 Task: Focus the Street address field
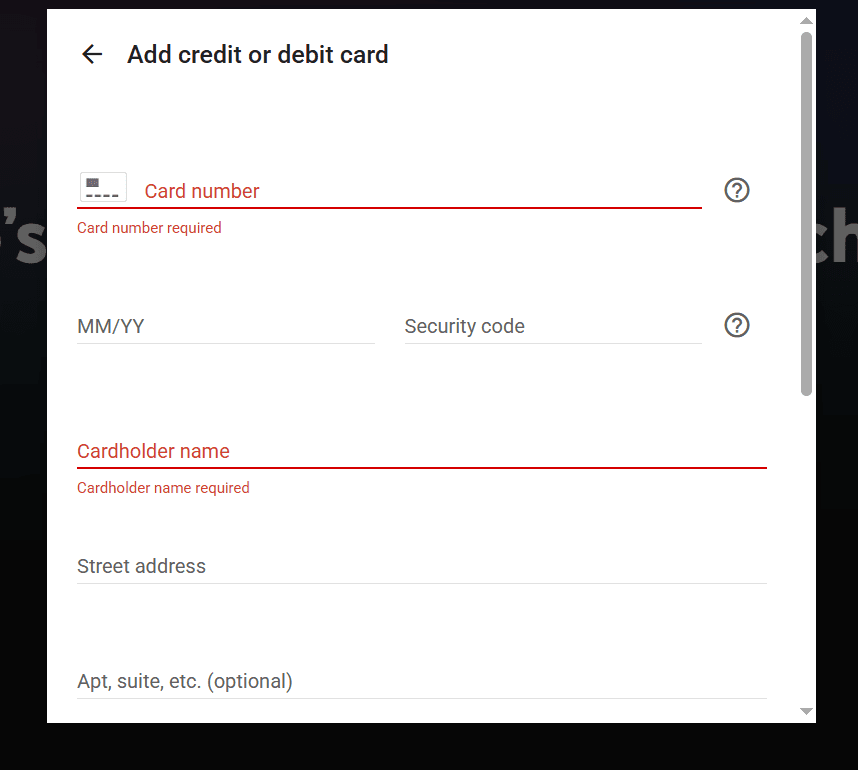[x=421, y=566]
